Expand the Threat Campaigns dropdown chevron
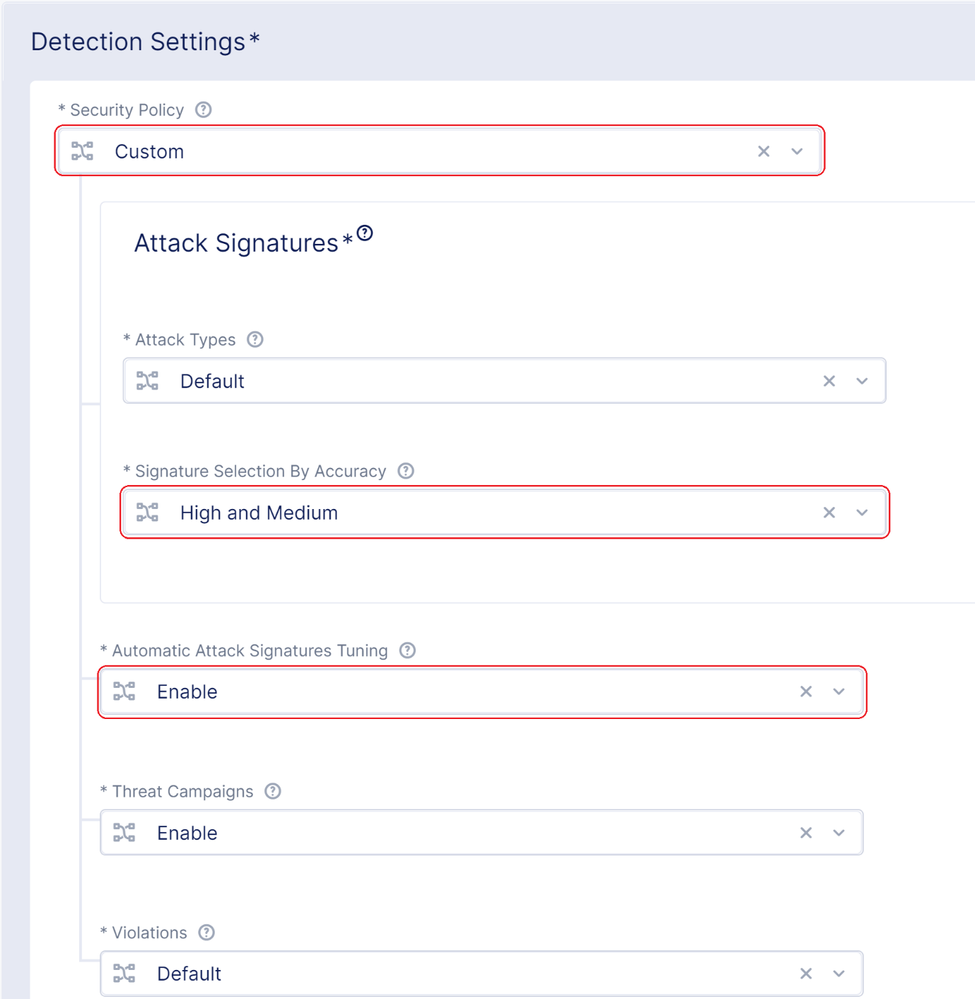The width and height of the screenshot is (975, 999). point(839,833)
